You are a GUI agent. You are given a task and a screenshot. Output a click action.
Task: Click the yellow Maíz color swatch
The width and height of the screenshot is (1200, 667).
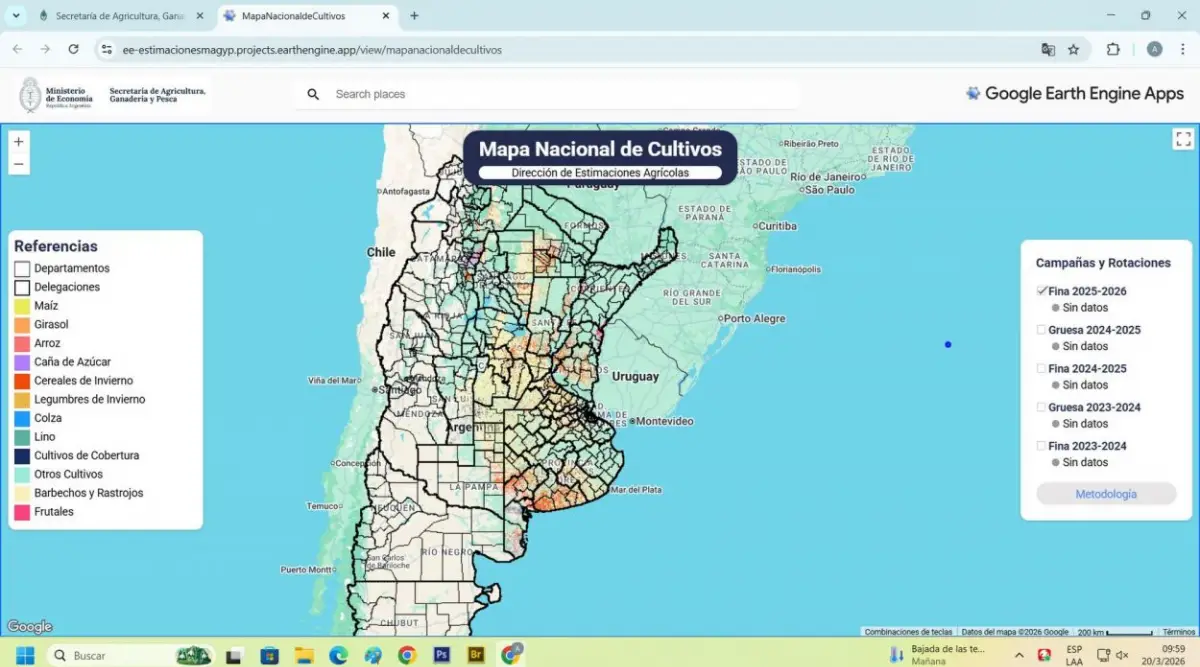click(x=21, y=305)
